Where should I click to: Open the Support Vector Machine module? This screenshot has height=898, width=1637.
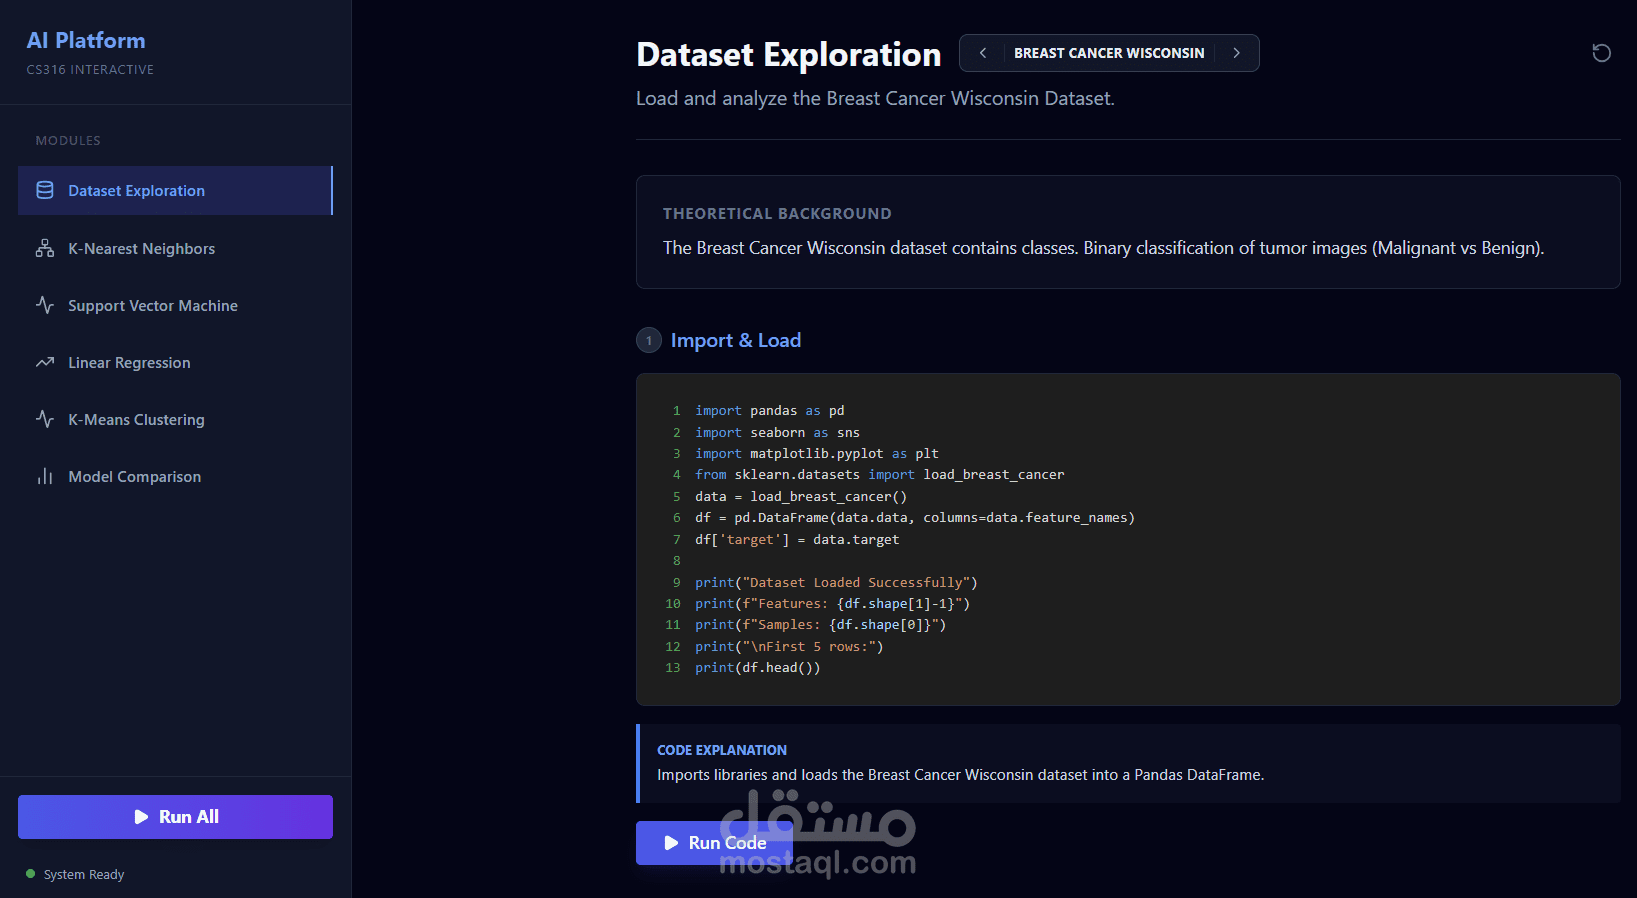click(x=175, y=305)
